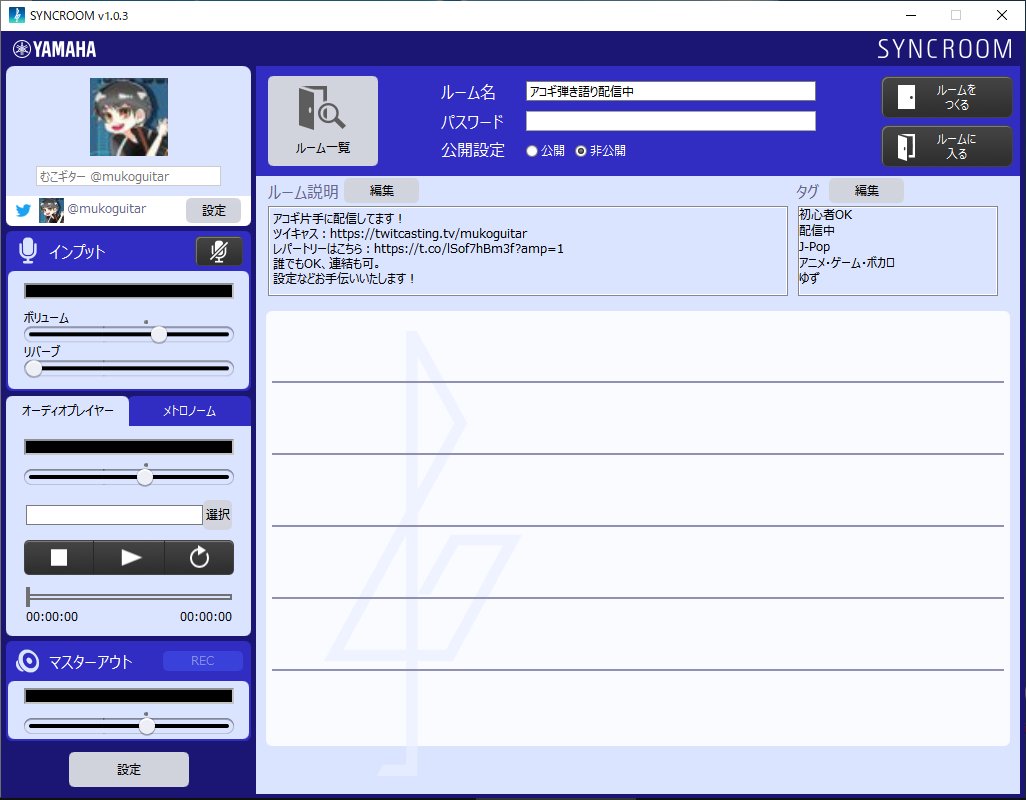
Task: Minimize the SYNCROOM window
Action: pyautogui.click(x=911, y=15)
